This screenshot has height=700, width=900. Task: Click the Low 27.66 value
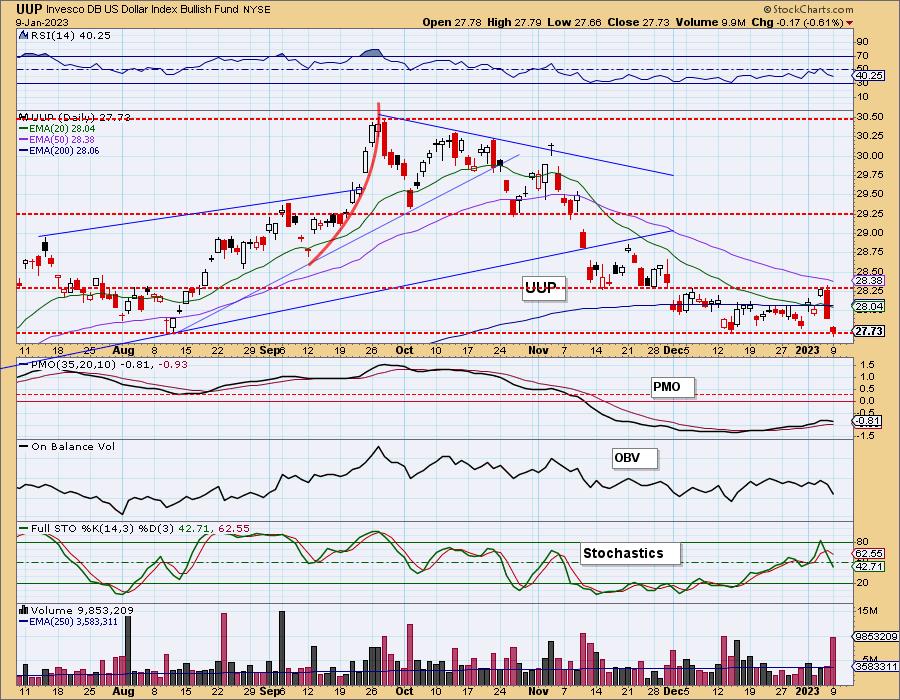tap(574, 22)
